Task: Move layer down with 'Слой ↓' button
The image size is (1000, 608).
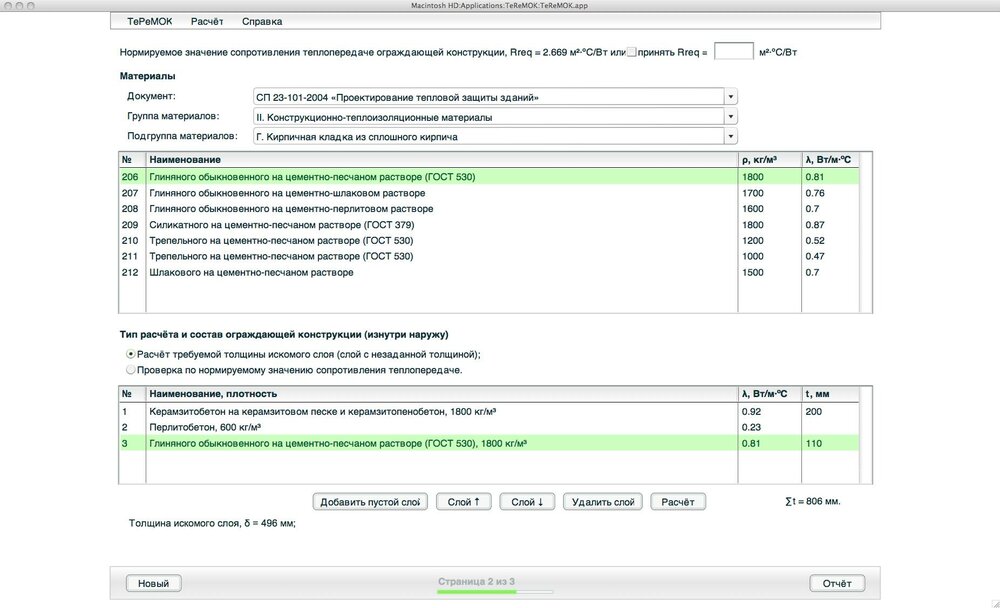Action: click(x=527, y=502)
